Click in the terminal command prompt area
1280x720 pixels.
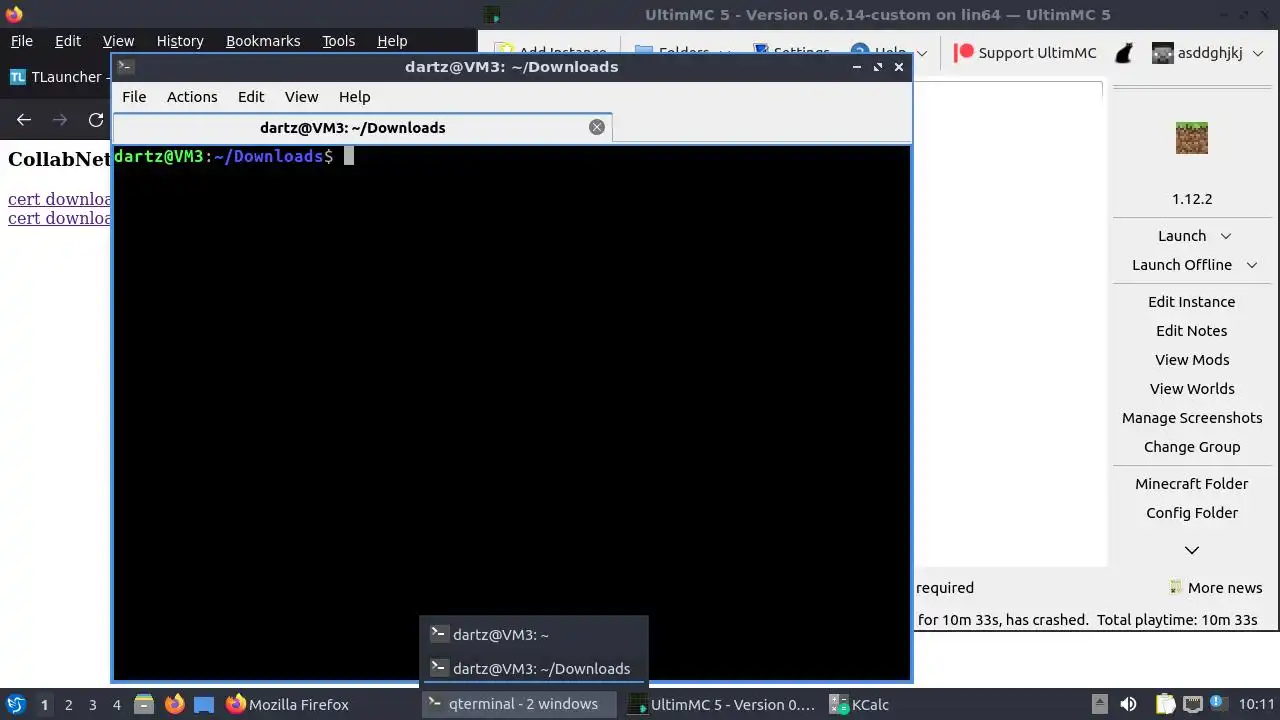click(x=511, y=412)
